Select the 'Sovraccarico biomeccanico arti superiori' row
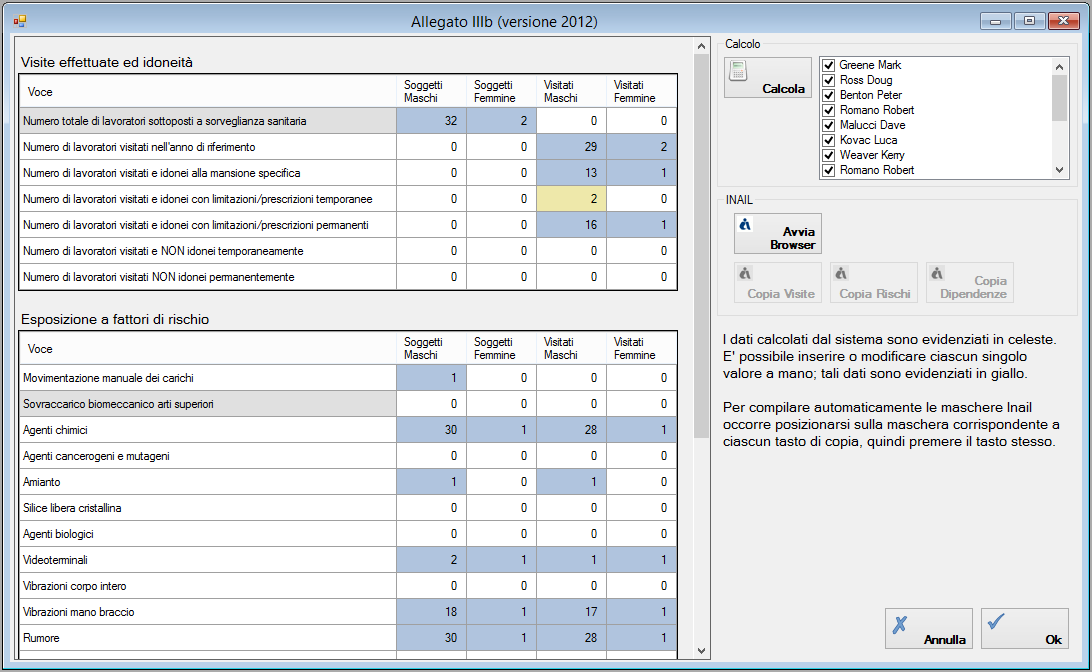Viewport: 1092px width, 672px height. (x=348, y=404)
